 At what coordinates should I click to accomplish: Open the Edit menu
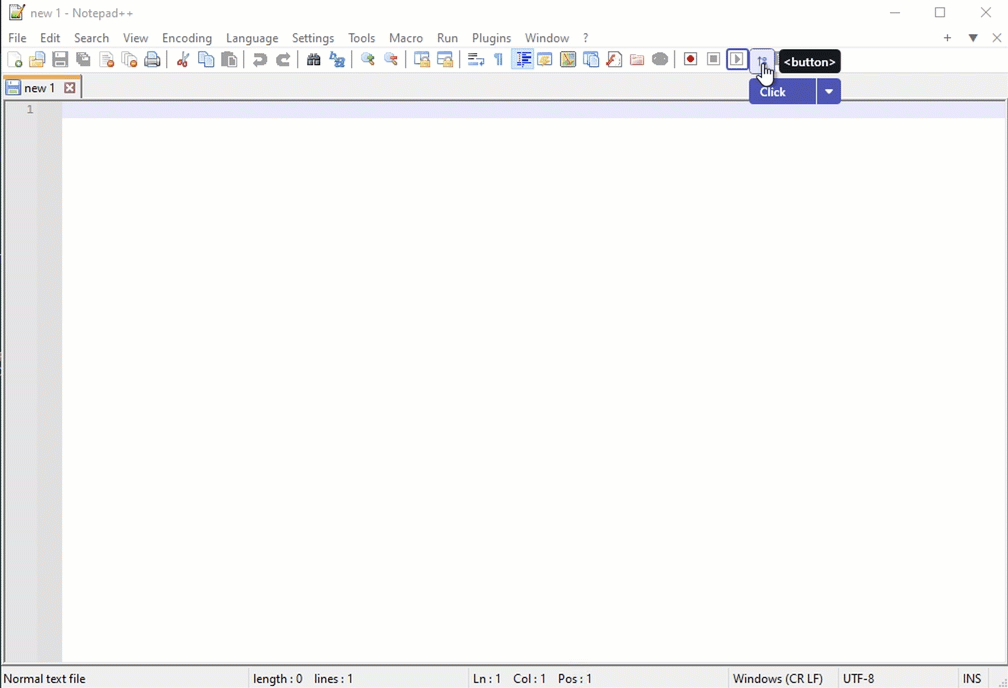click(50, 38)
